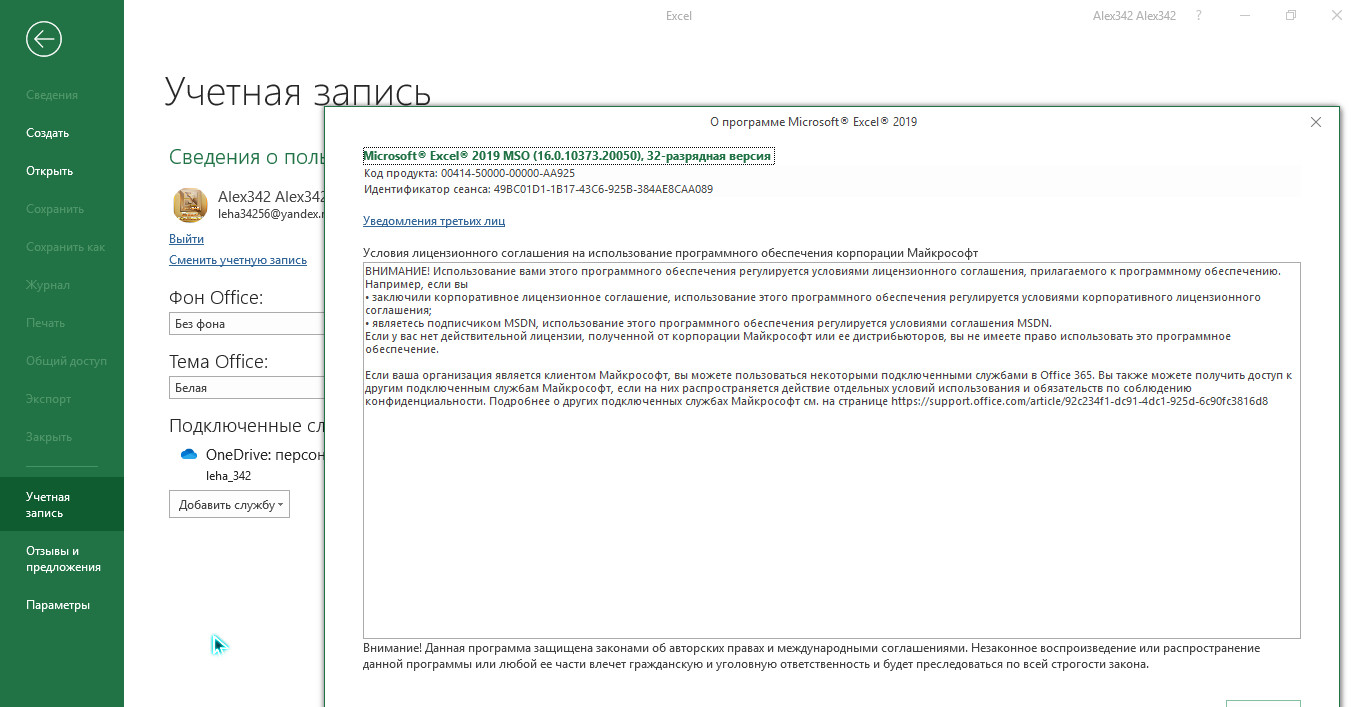Viewport: 1360px width, 707px height.
Task: Select Создать in the left sidebar
Action: point(47,133)
